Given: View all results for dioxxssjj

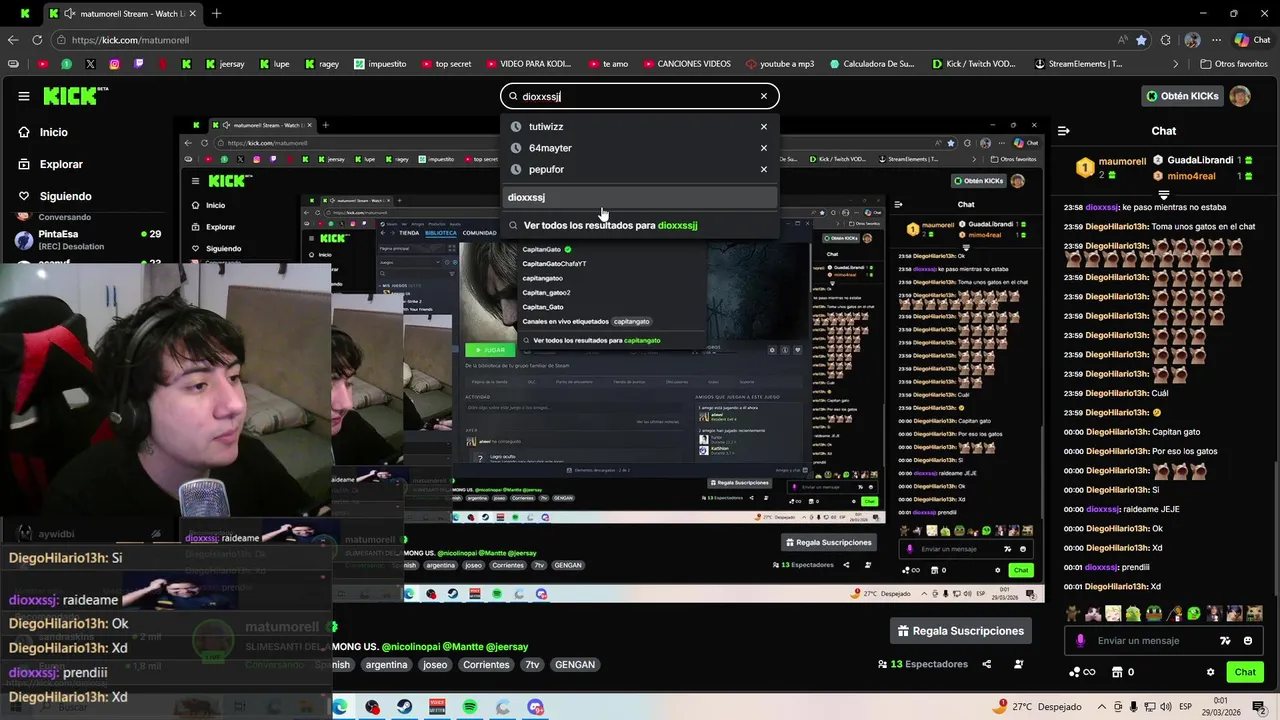Looking at the screenshot, I should 640,225.
